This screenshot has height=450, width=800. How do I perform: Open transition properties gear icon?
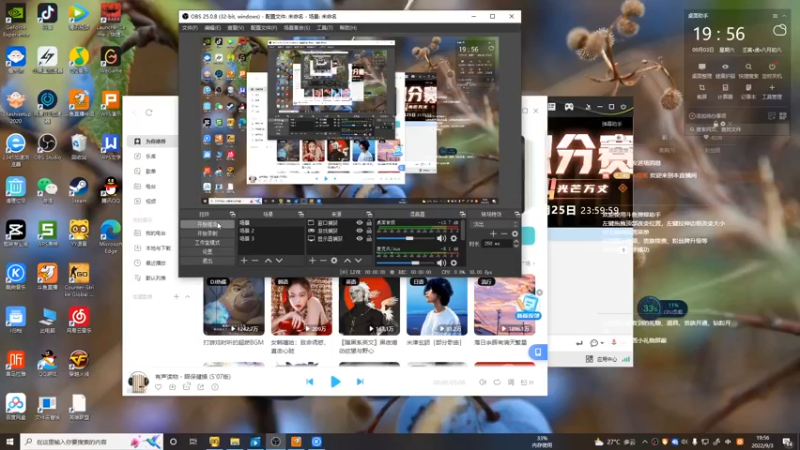(515, 234)
